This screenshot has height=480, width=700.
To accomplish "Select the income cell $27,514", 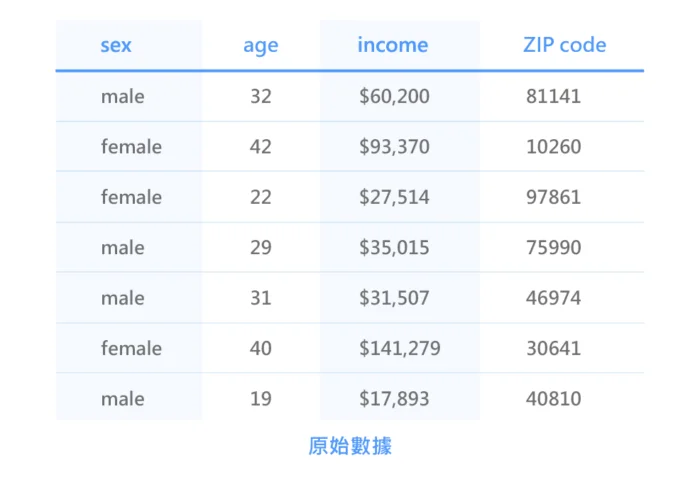I will (394, 197).
